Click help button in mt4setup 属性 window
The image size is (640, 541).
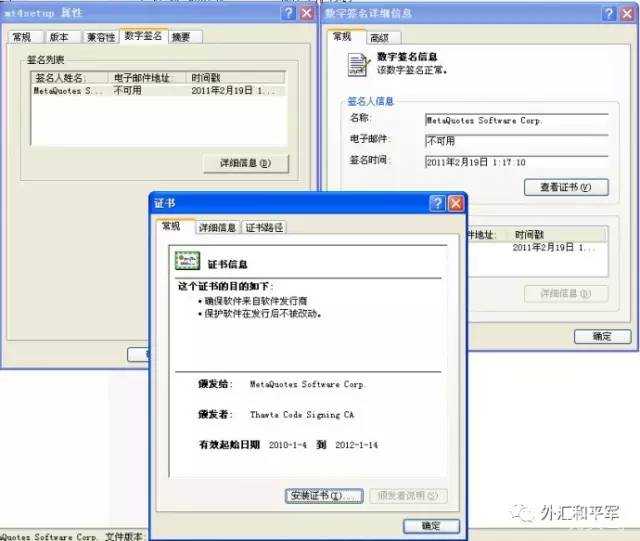[x=285, y=14]
